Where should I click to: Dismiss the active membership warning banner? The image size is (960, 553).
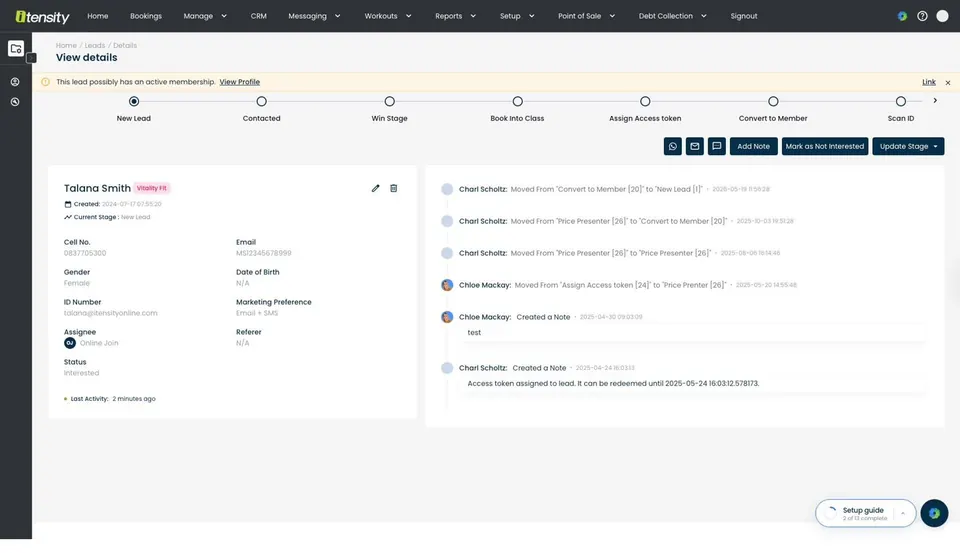coord(947,82)
